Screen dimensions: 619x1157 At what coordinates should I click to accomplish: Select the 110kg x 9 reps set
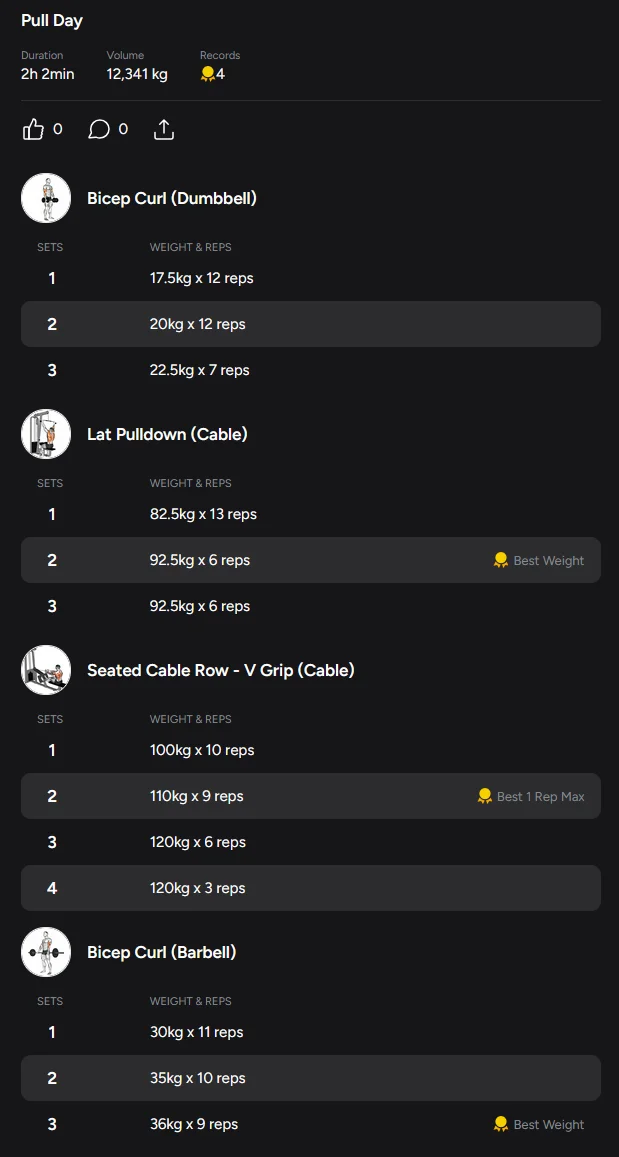tap(310, 796)
